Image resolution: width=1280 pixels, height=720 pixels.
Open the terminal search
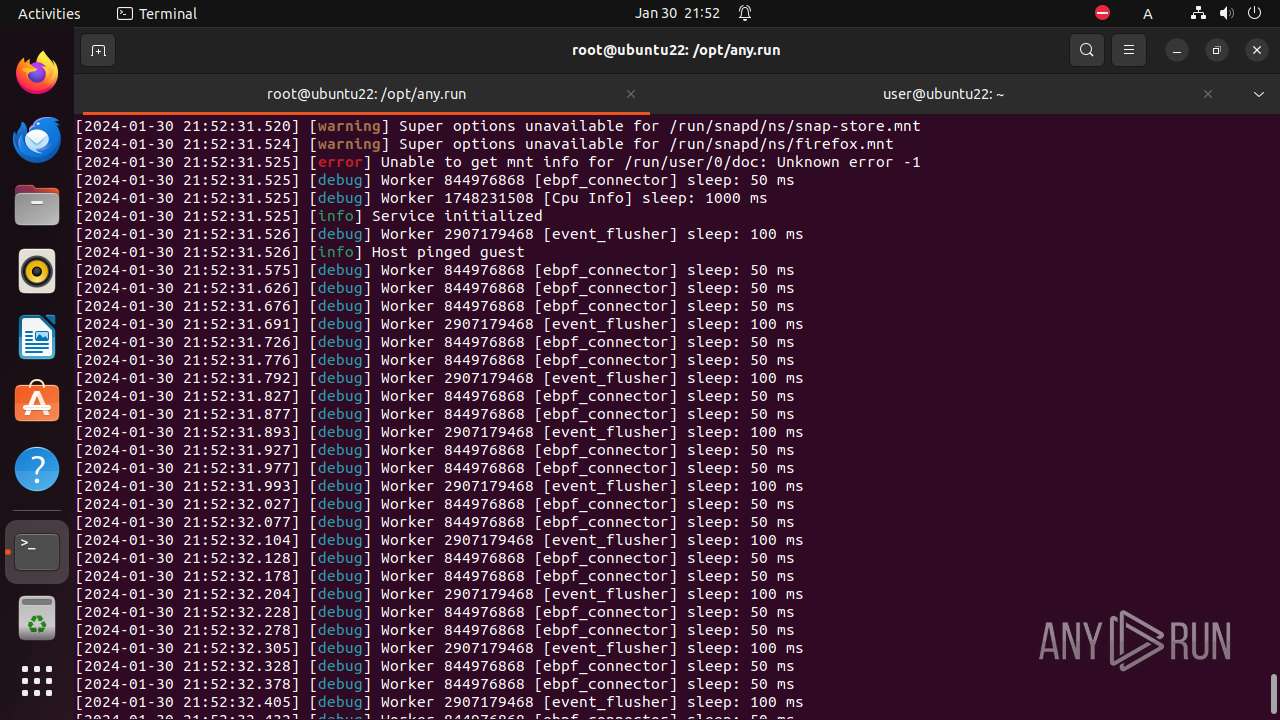[x=1087, y=50]
